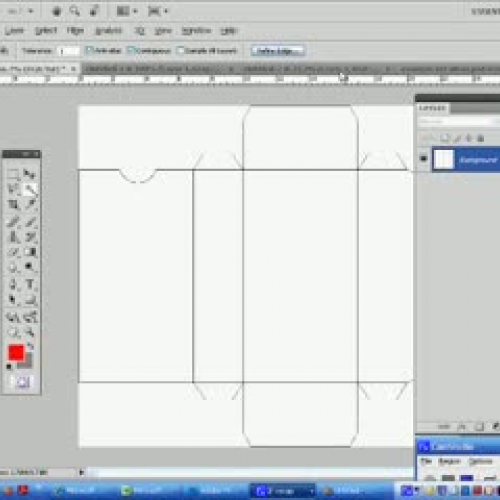
Task: Select the Healing Brush tool
Action: click(x=13, y=221)
